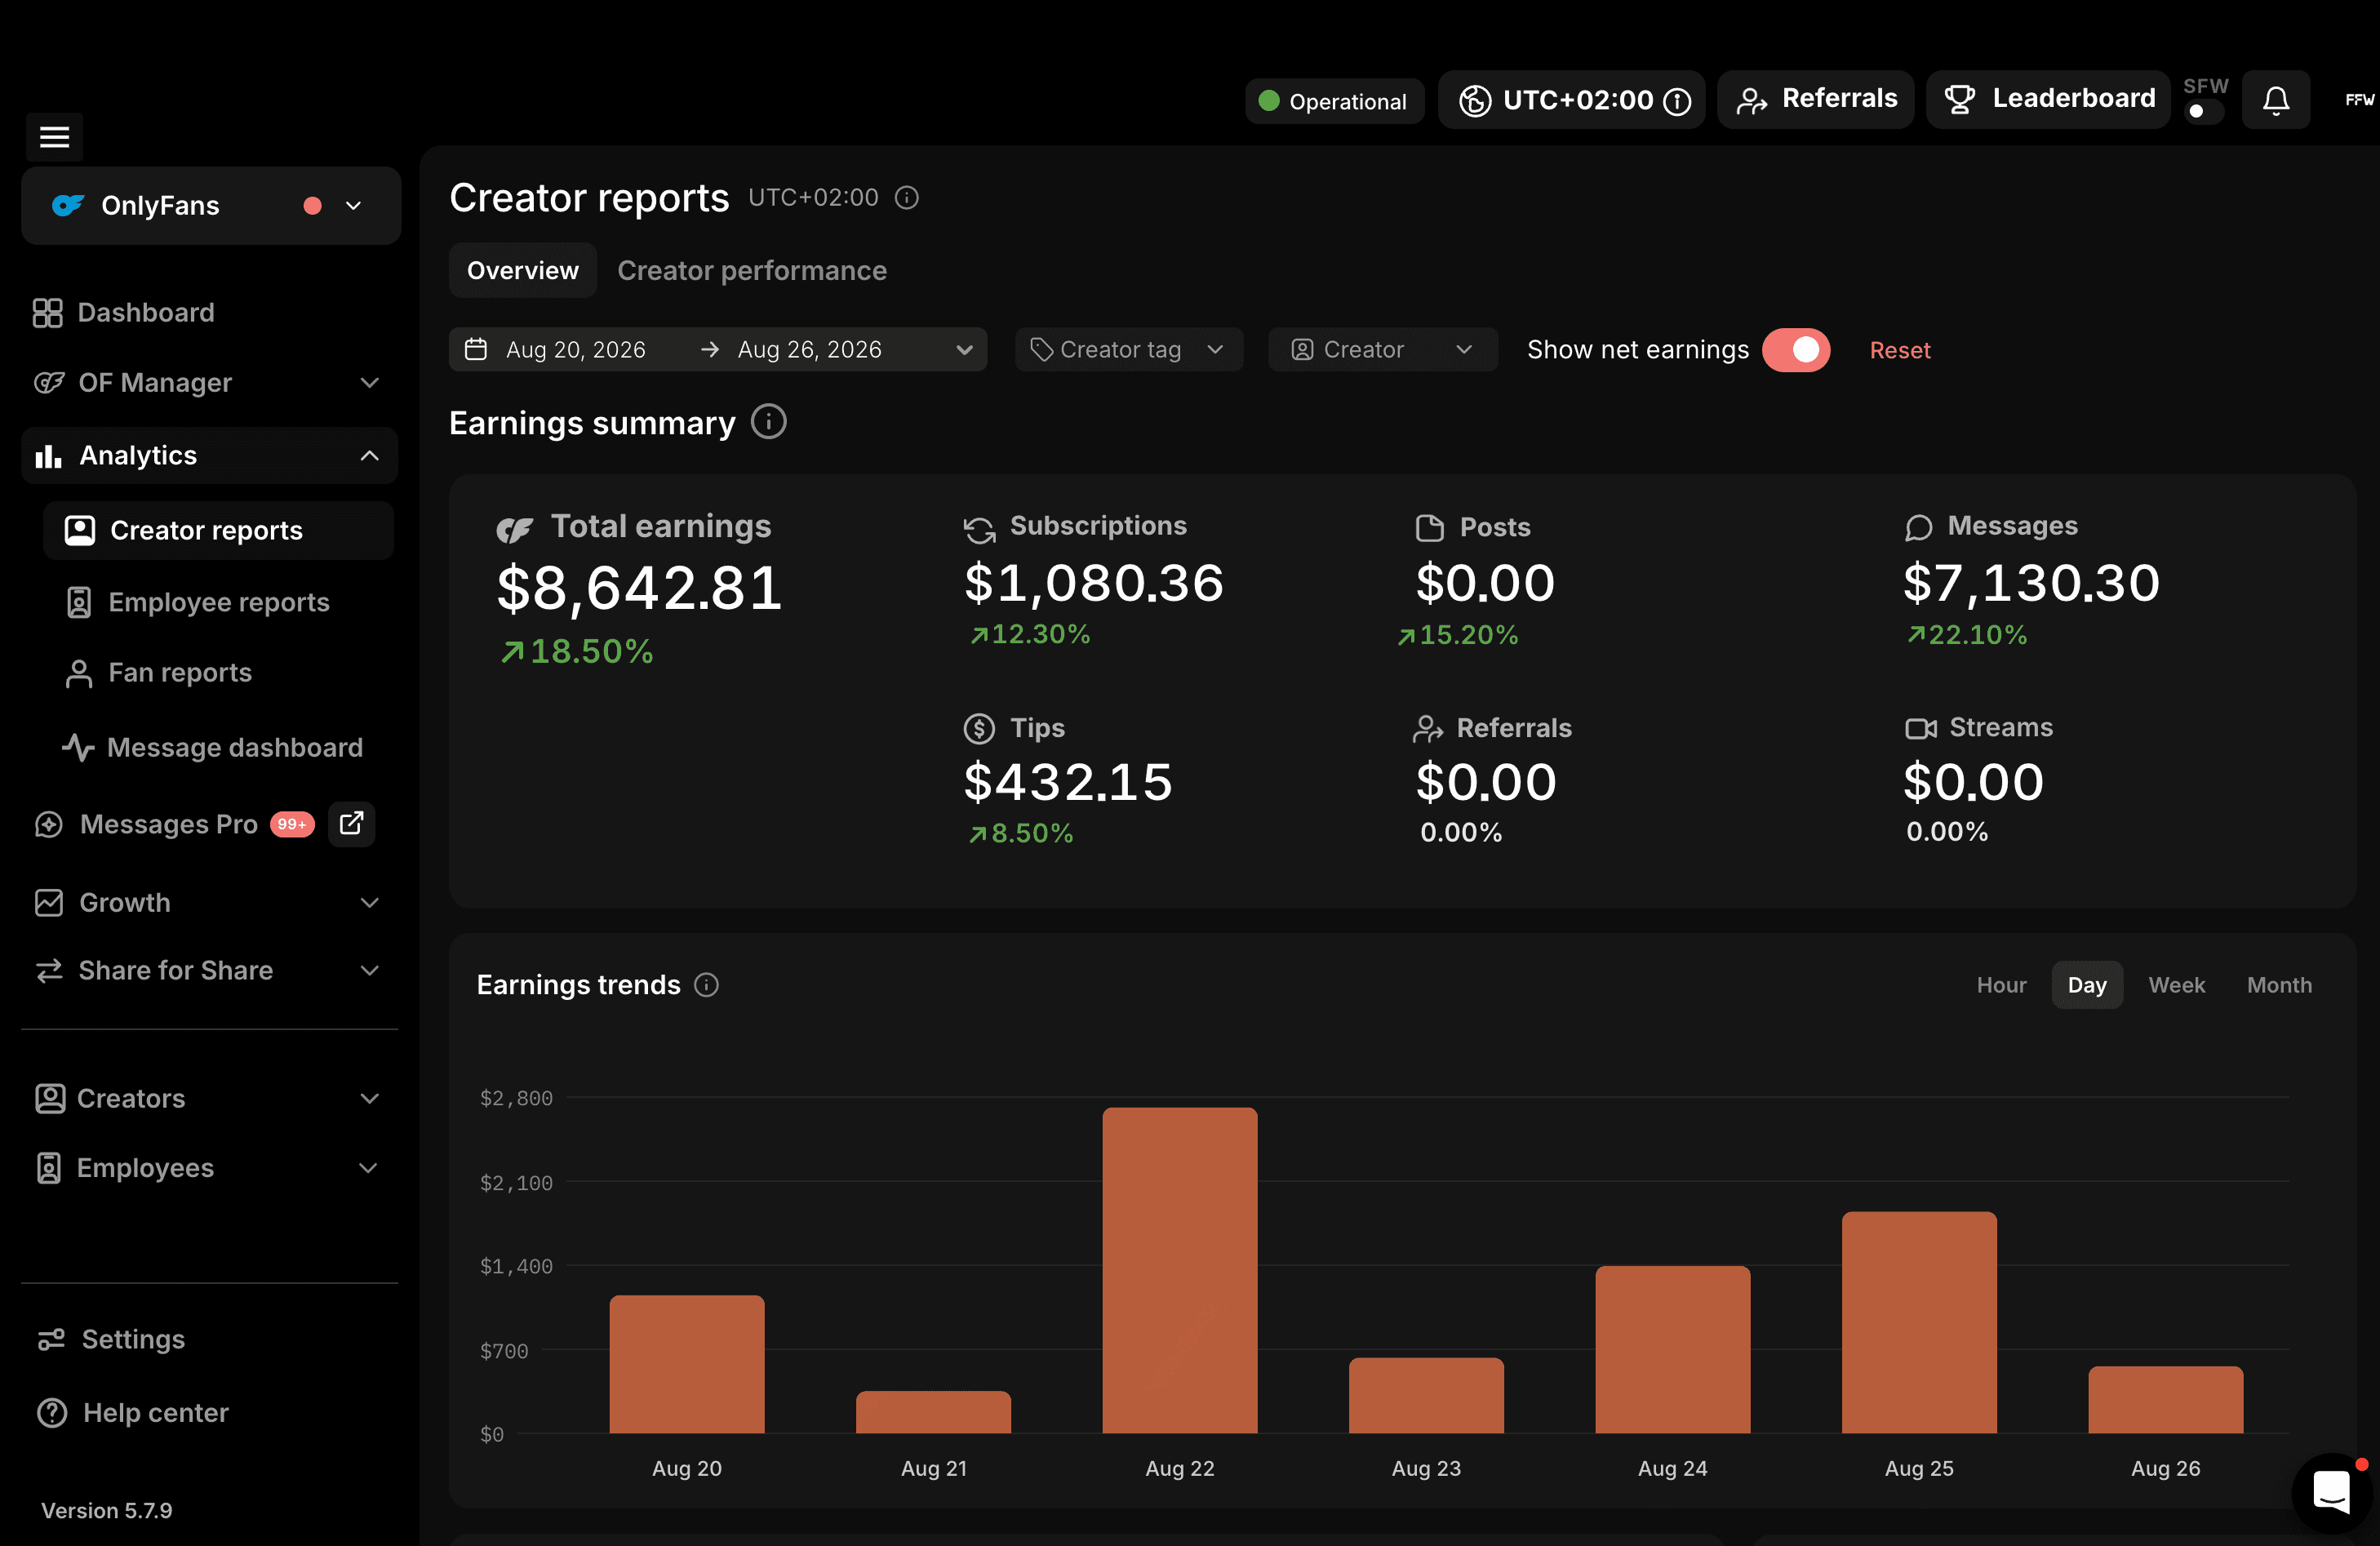Select Hour granularity for earnings trends

[x=2001, y=985]
